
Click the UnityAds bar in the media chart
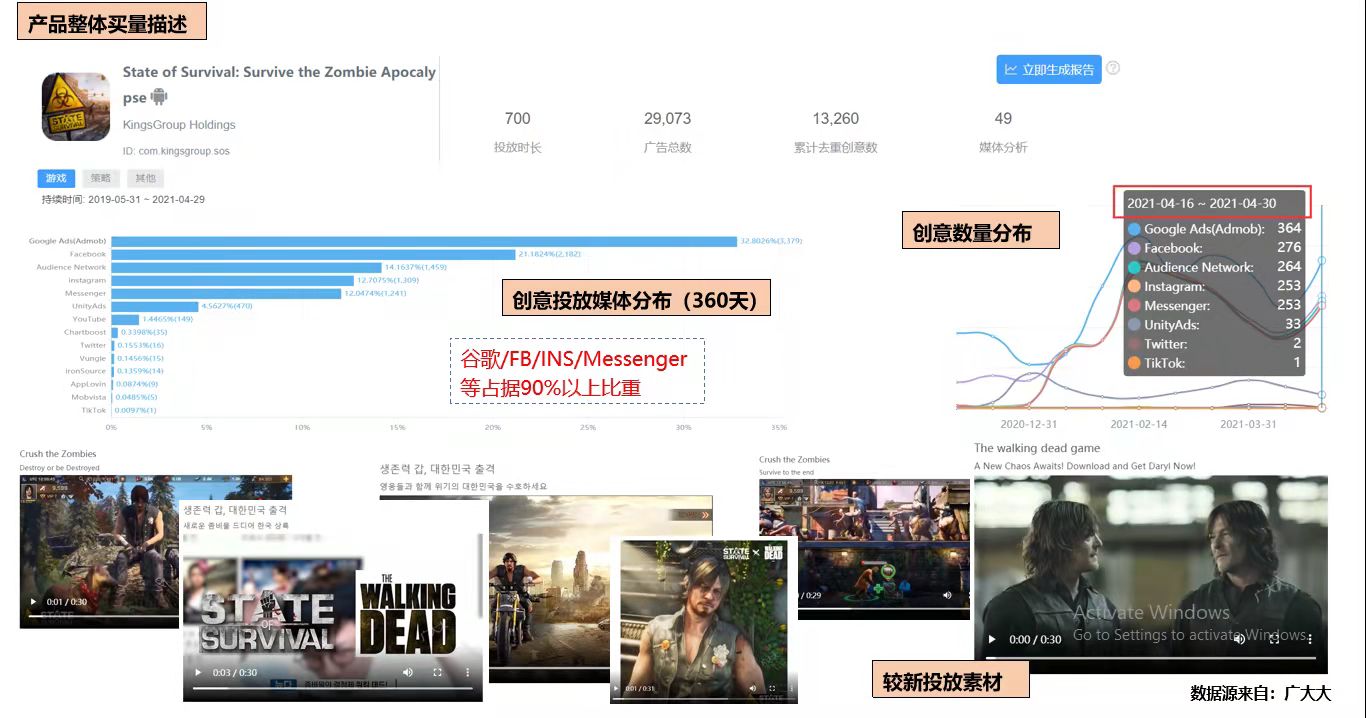click(x=155, y=306)
